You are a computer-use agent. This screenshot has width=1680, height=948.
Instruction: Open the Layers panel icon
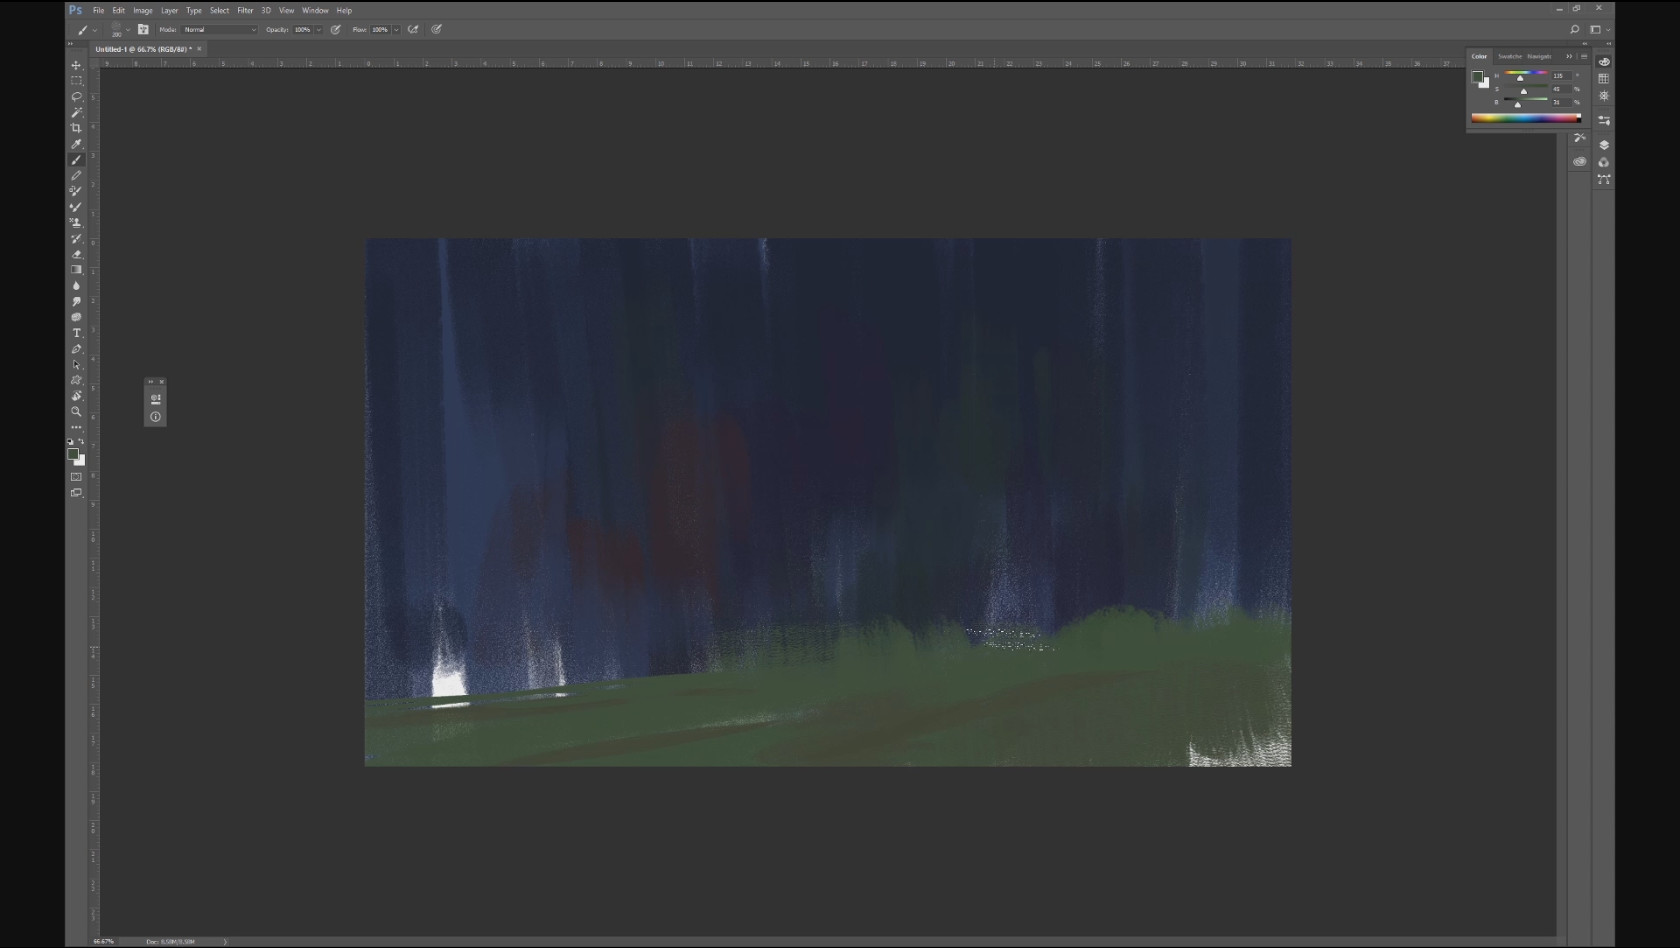1604,145
